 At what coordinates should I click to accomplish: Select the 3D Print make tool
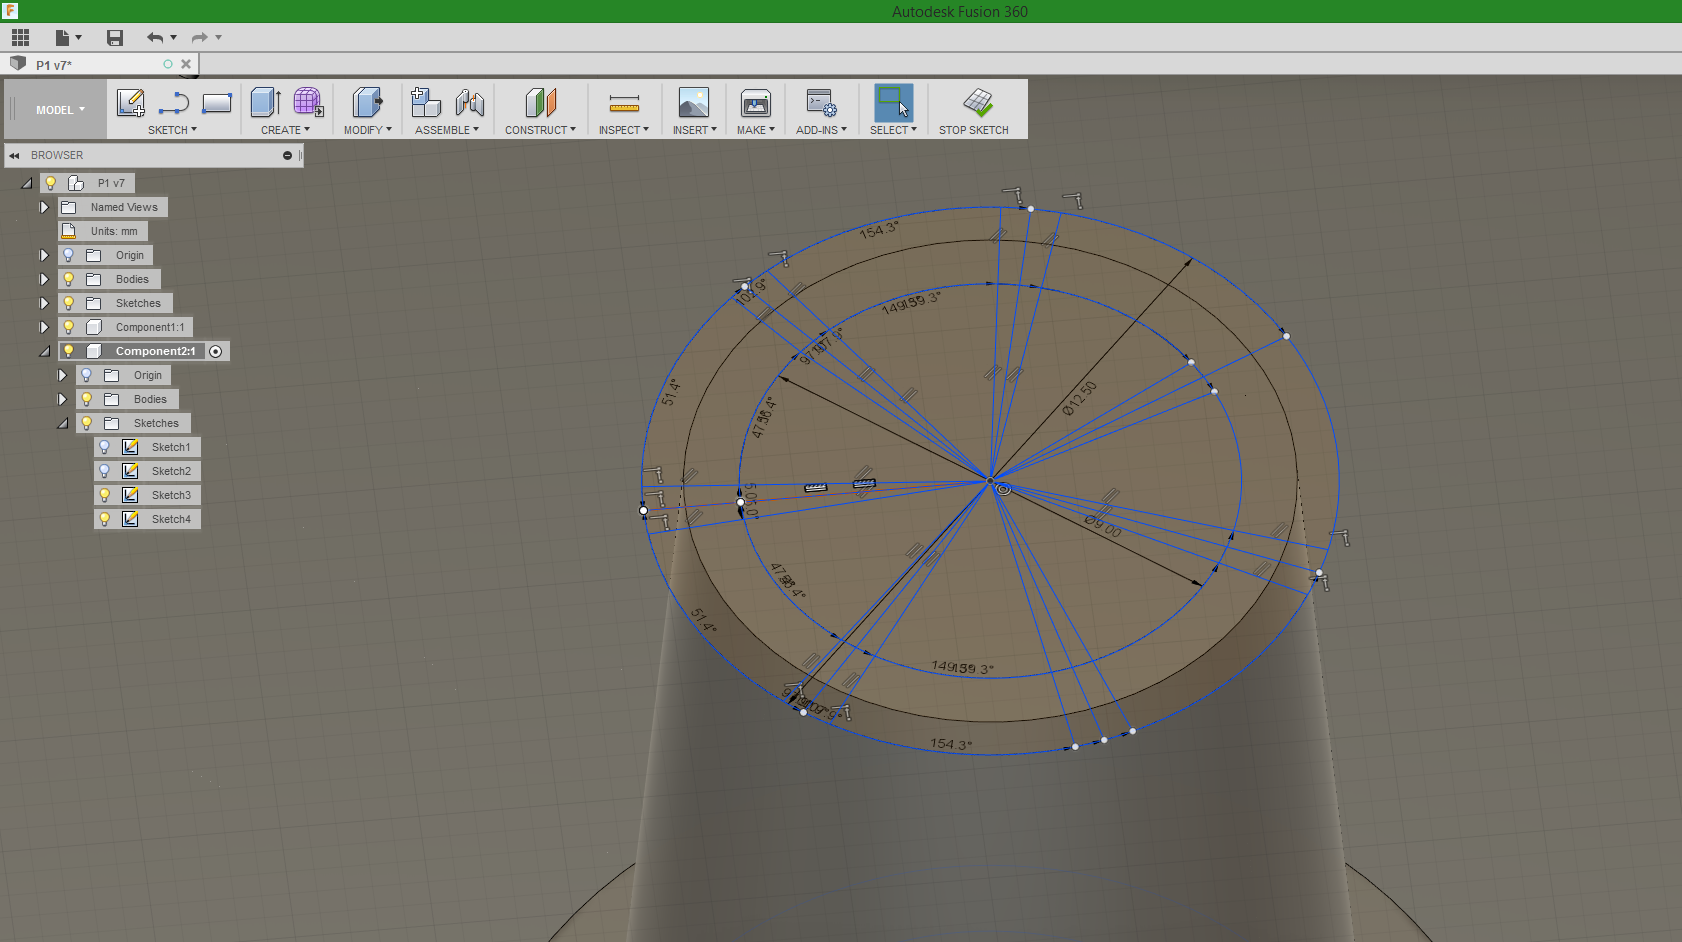pyautogui.click(x=756, y=102)
